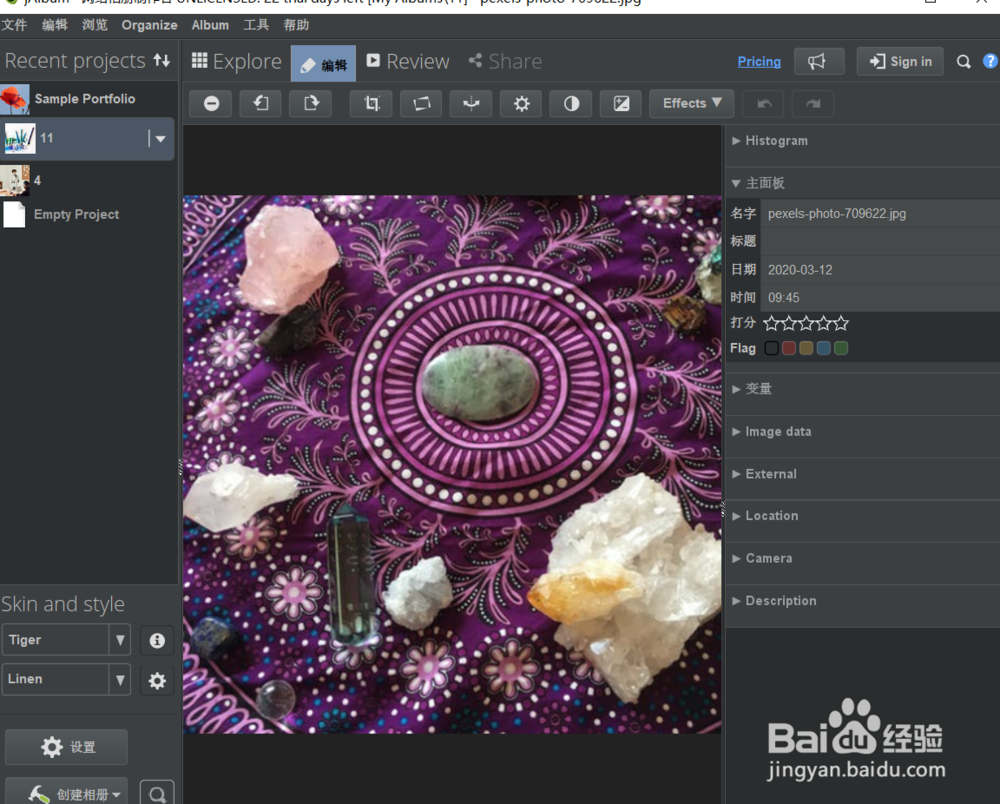Rate the image three stars
The image size is (1000, 804).
point(806,323)
